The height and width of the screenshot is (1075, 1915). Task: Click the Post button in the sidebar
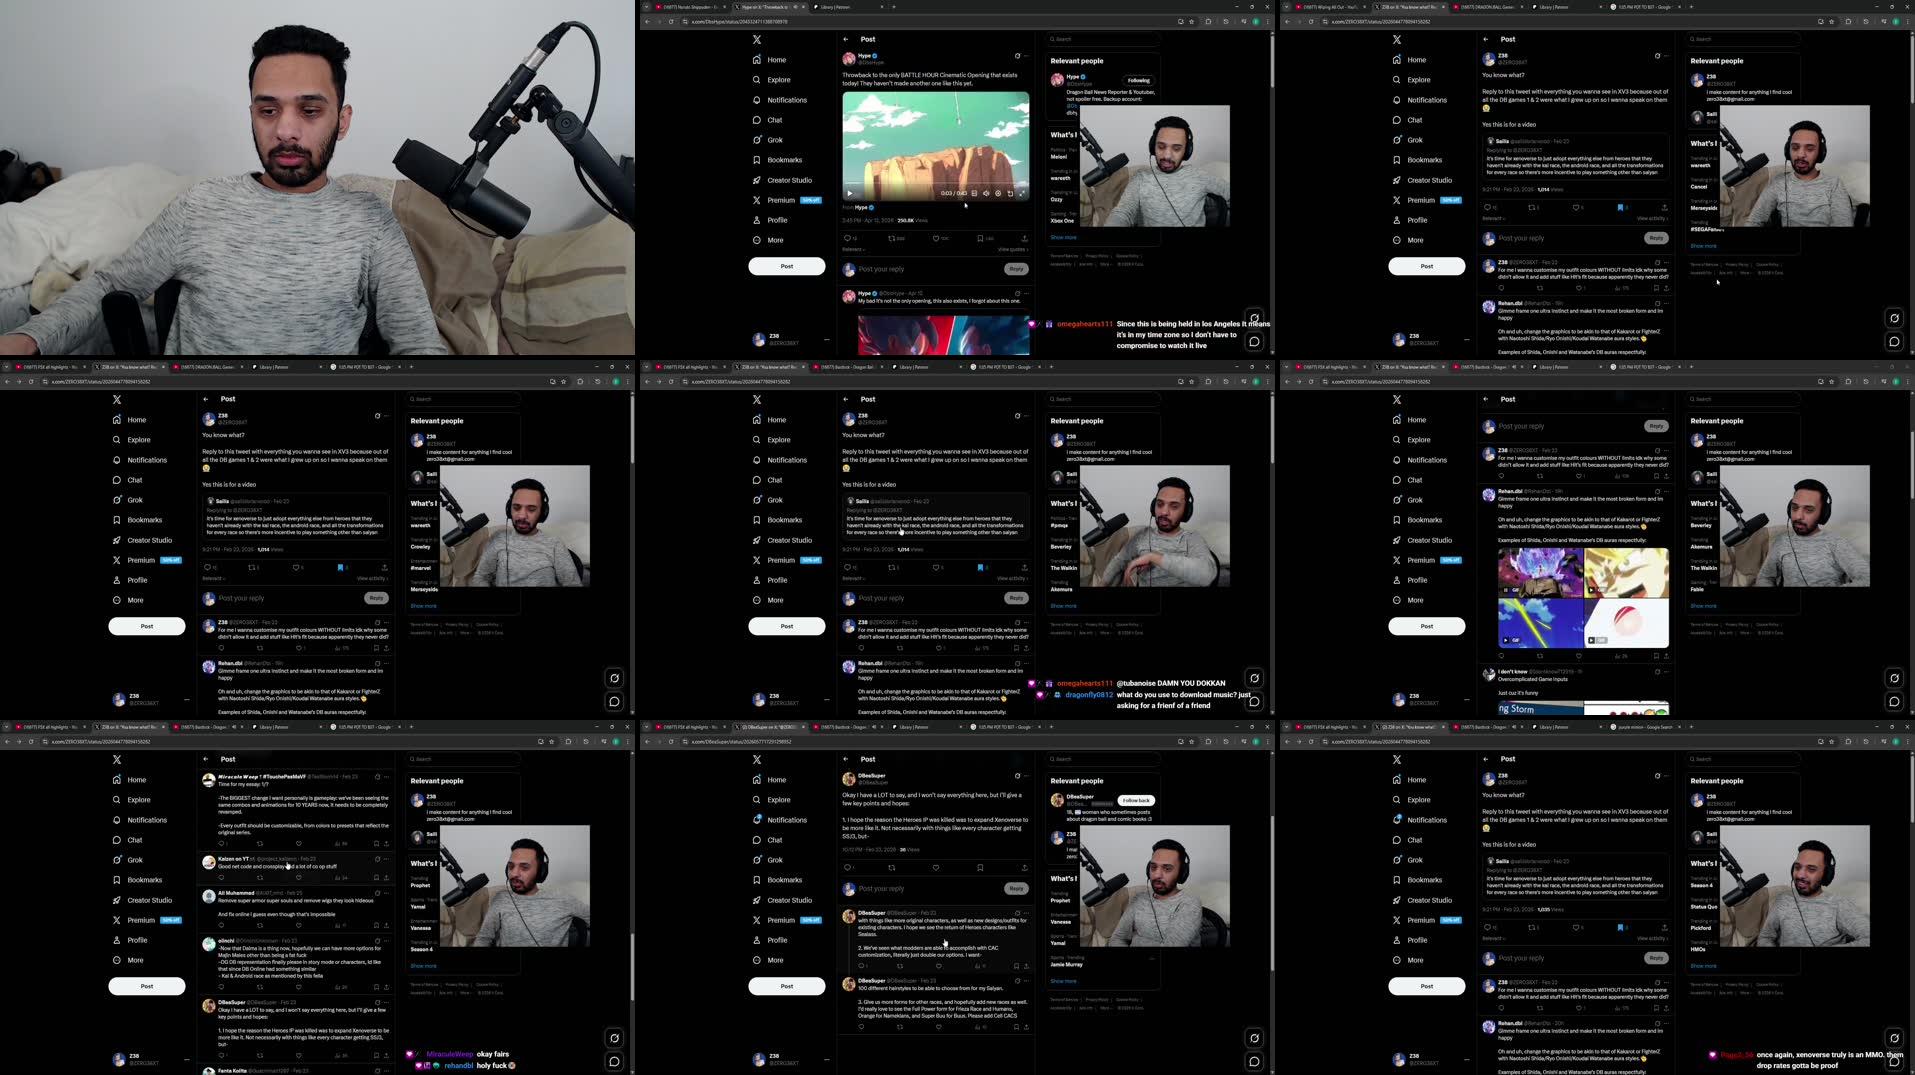coord(787,266)
